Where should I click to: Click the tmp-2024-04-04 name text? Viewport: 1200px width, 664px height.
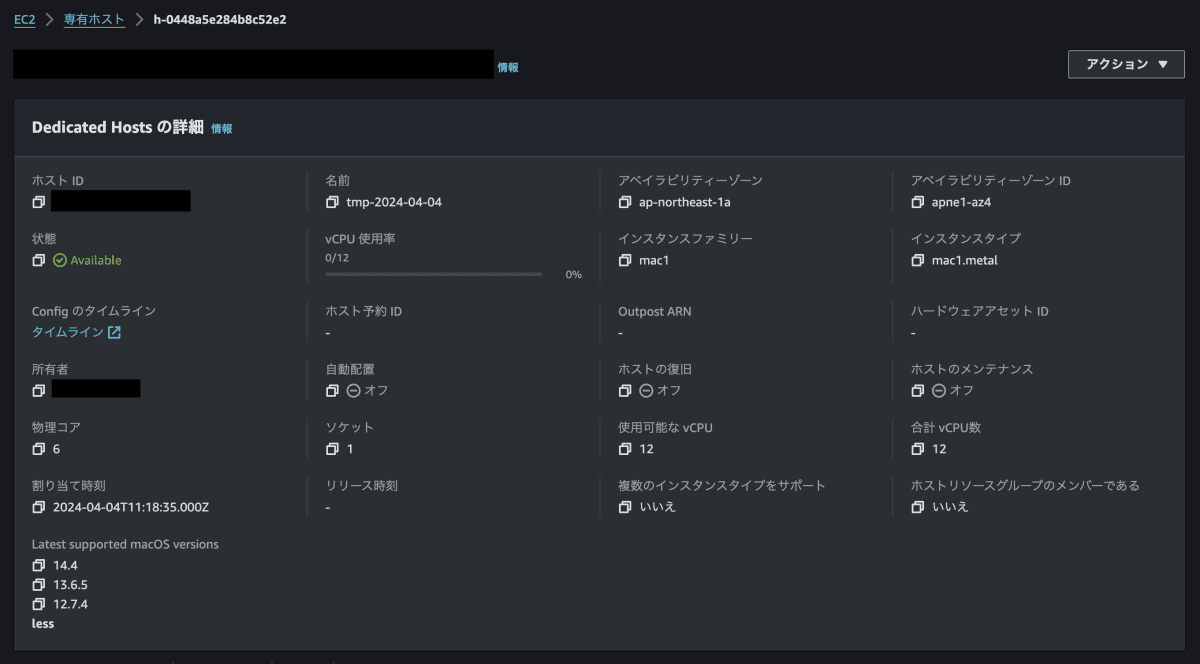pos(394,202)
